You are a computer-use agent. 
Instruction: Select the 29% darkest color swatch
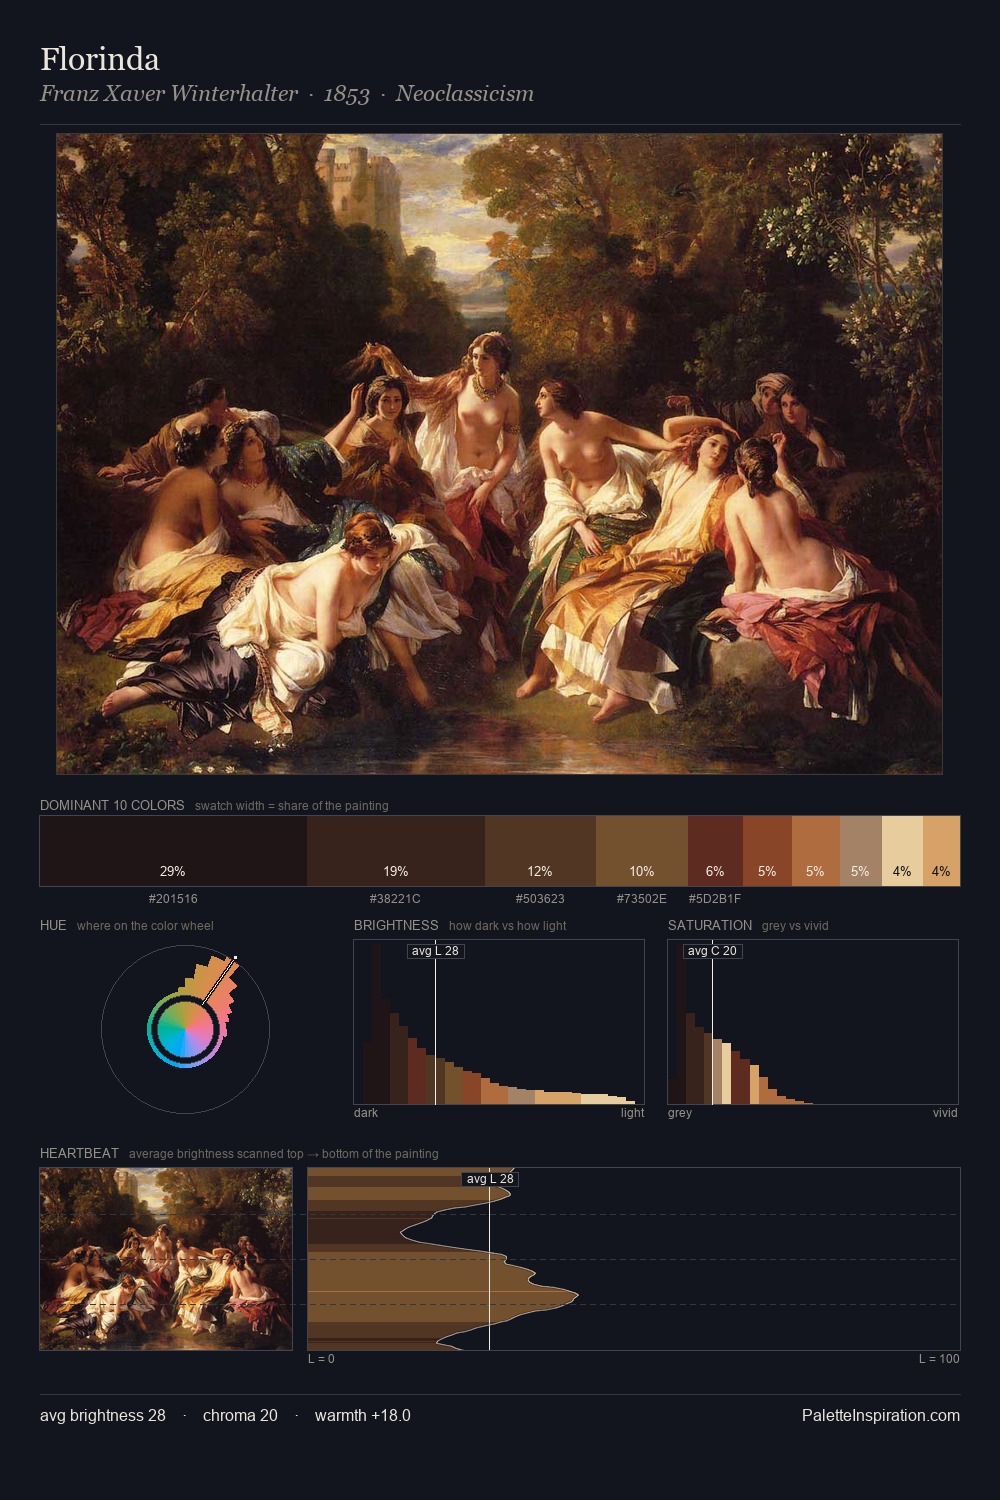(173, 851)
